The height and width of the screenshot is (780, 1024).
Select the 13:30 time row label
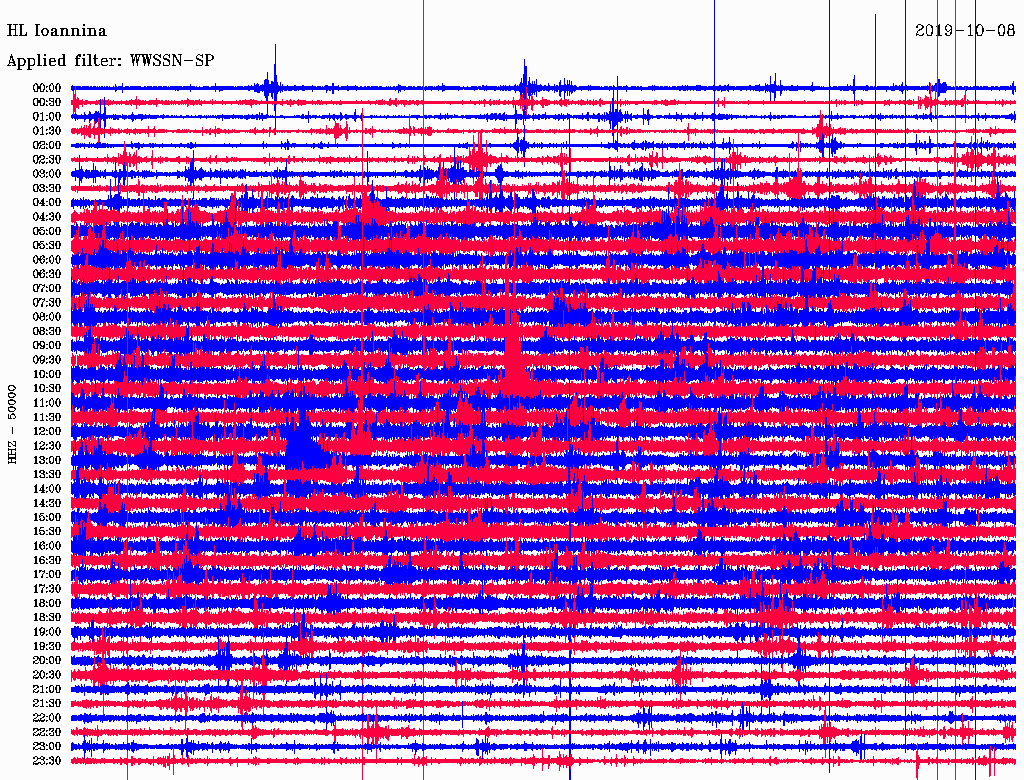click(47, 475)
